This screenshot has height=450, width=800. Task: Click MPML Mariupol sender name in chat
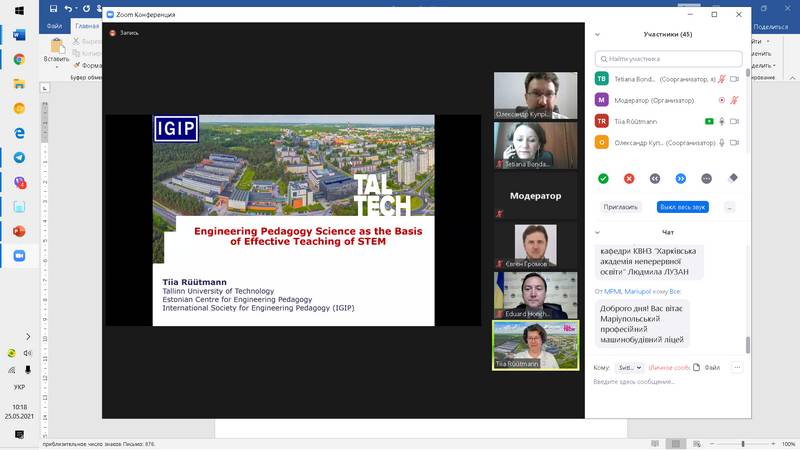click(628, 291)
